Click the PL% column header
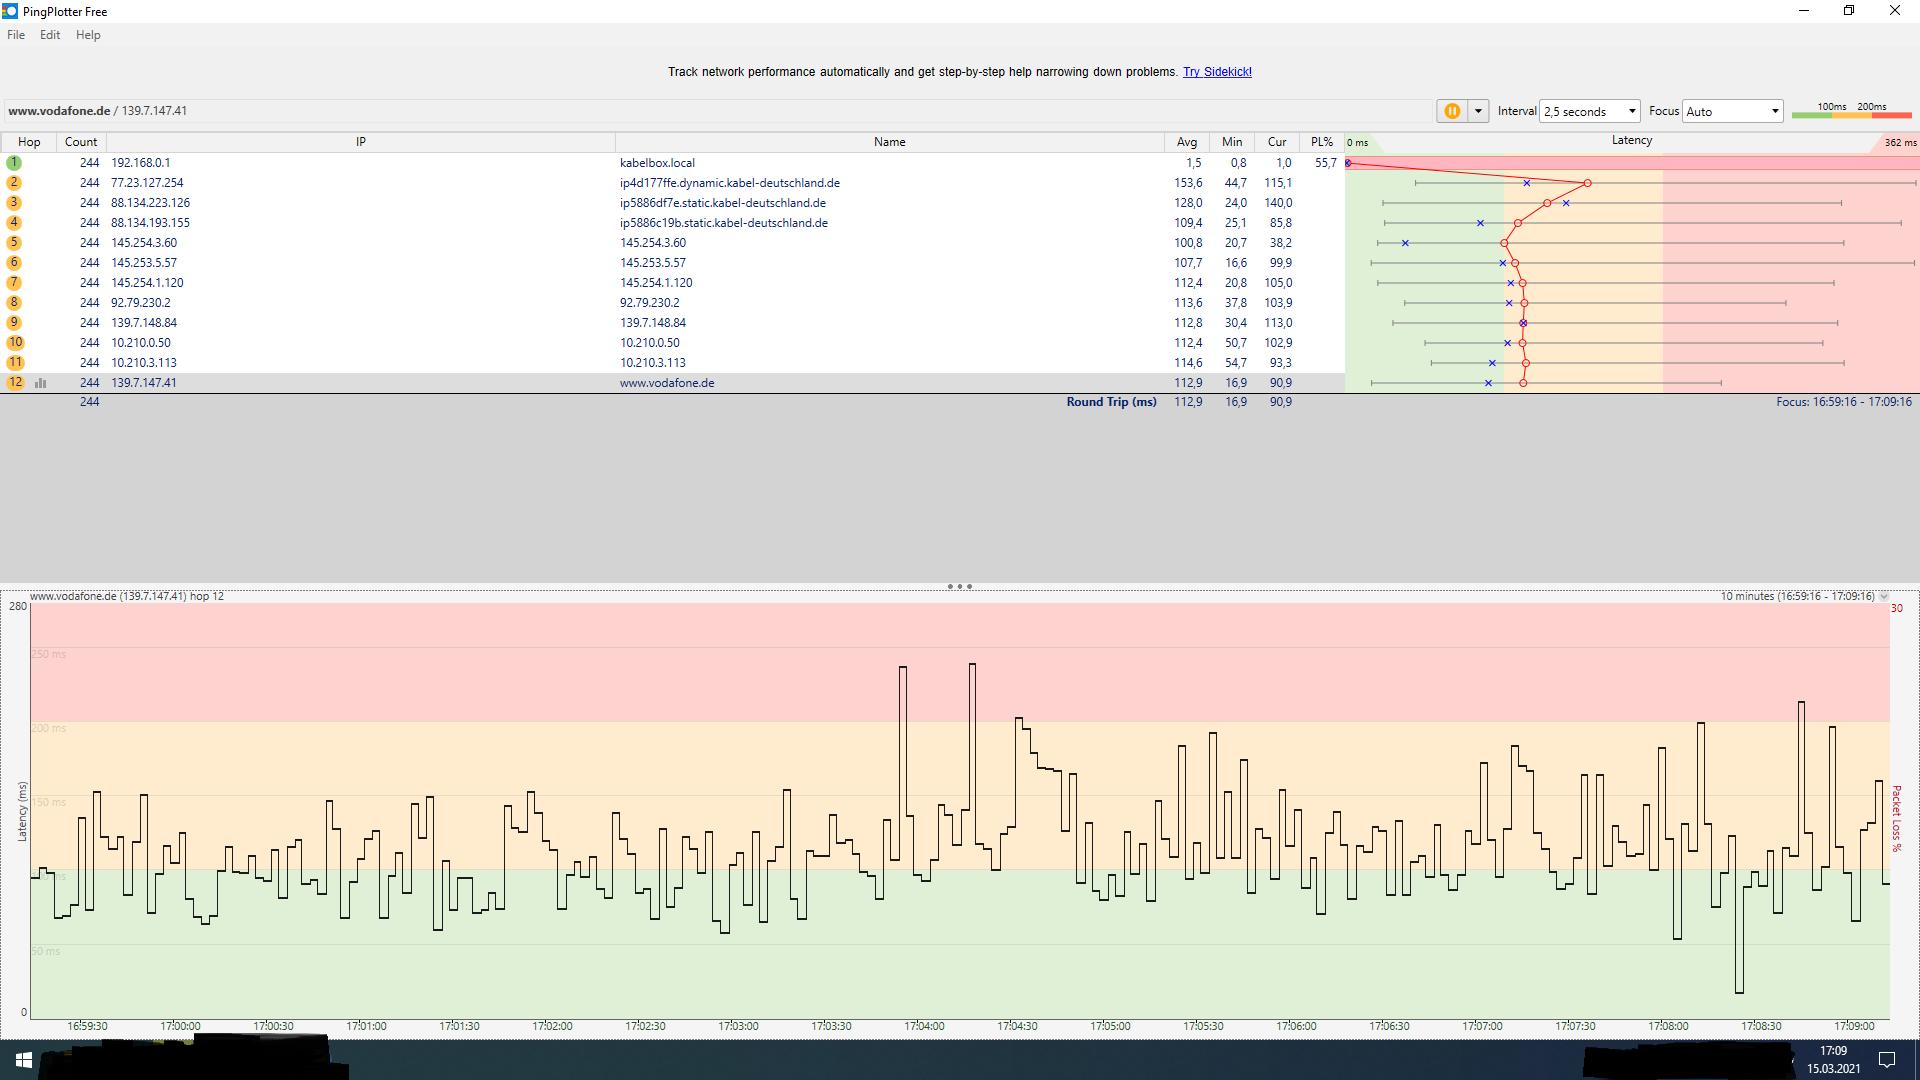This screenshot has width=1920, height=1080. pyautogui.click(x=1321, y=142)
